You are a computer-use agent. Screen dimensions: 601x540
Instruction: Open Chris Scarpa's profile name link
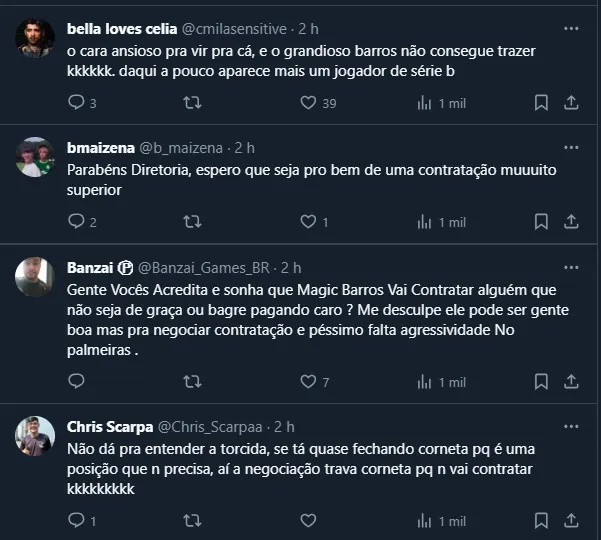click(108, 427)
